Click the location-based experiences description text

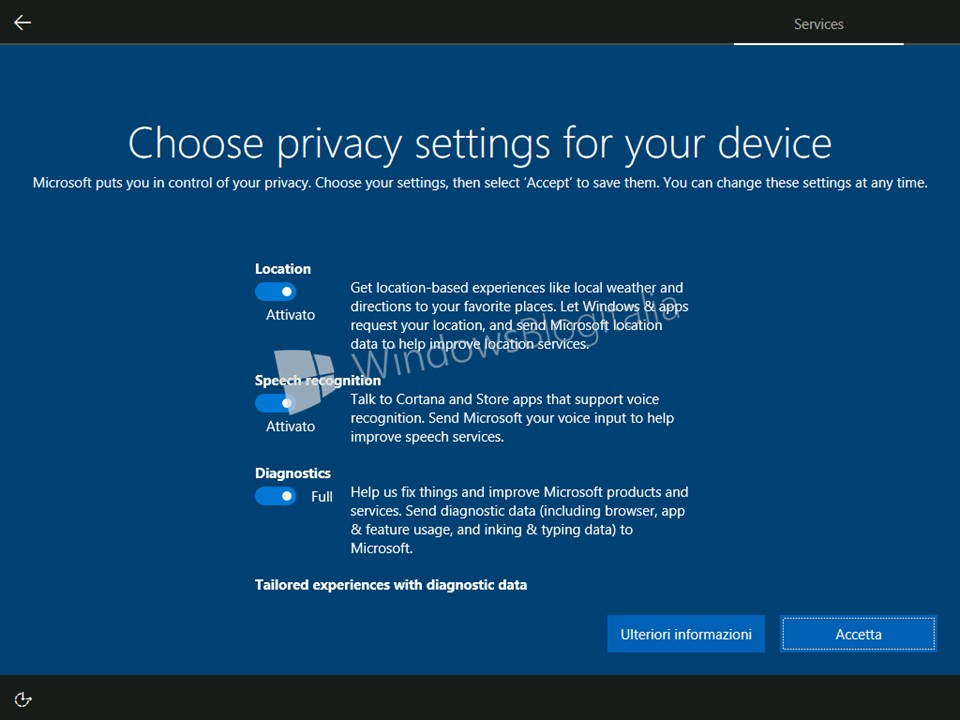519,316
